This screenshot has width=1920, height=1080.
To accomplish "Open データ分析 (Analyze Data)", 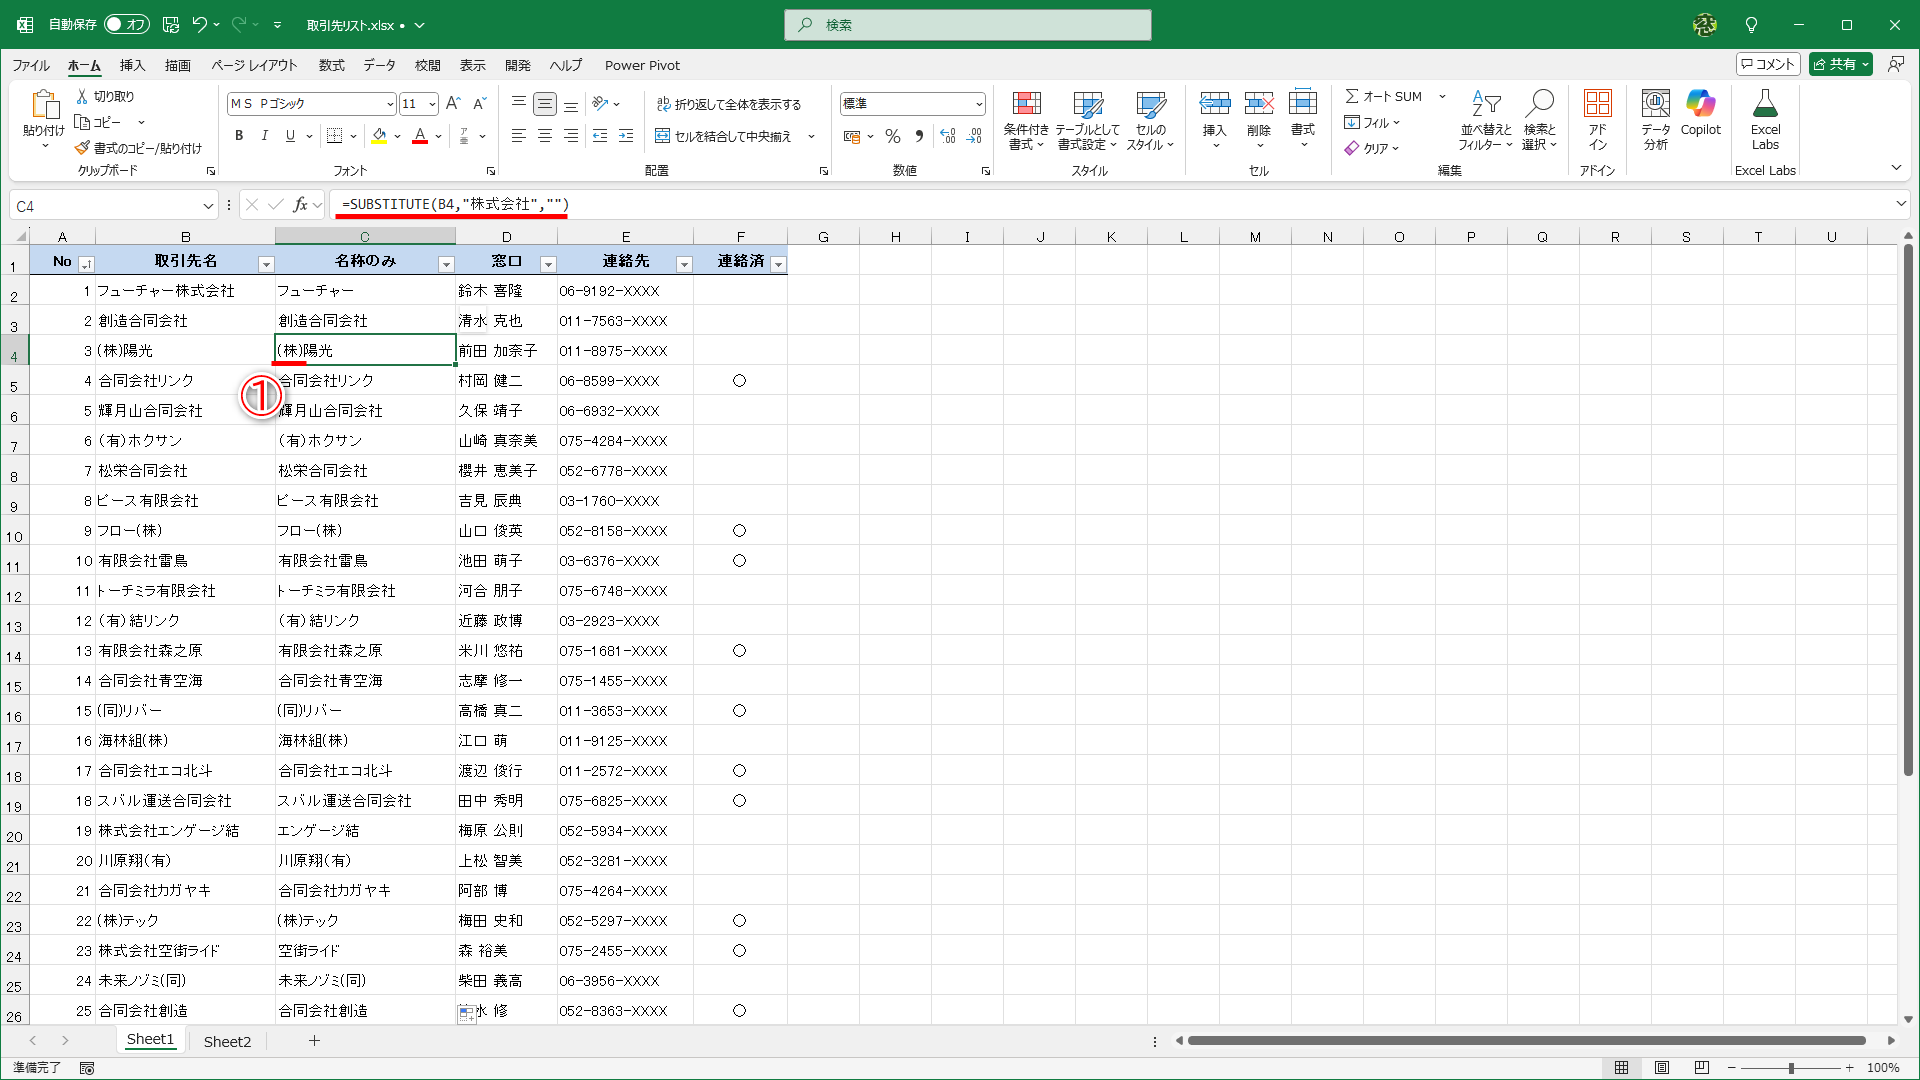I will 1655,120.
